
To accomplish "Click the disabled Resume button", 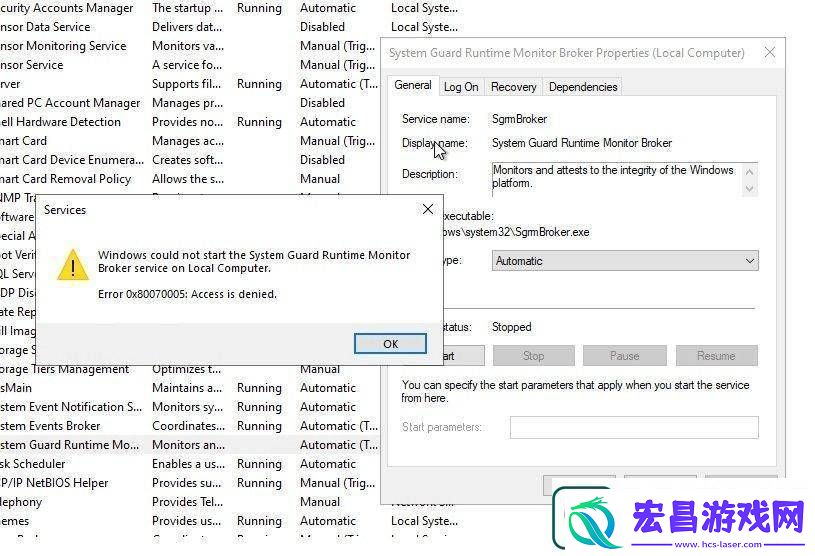I will click(x=716, y=356).
